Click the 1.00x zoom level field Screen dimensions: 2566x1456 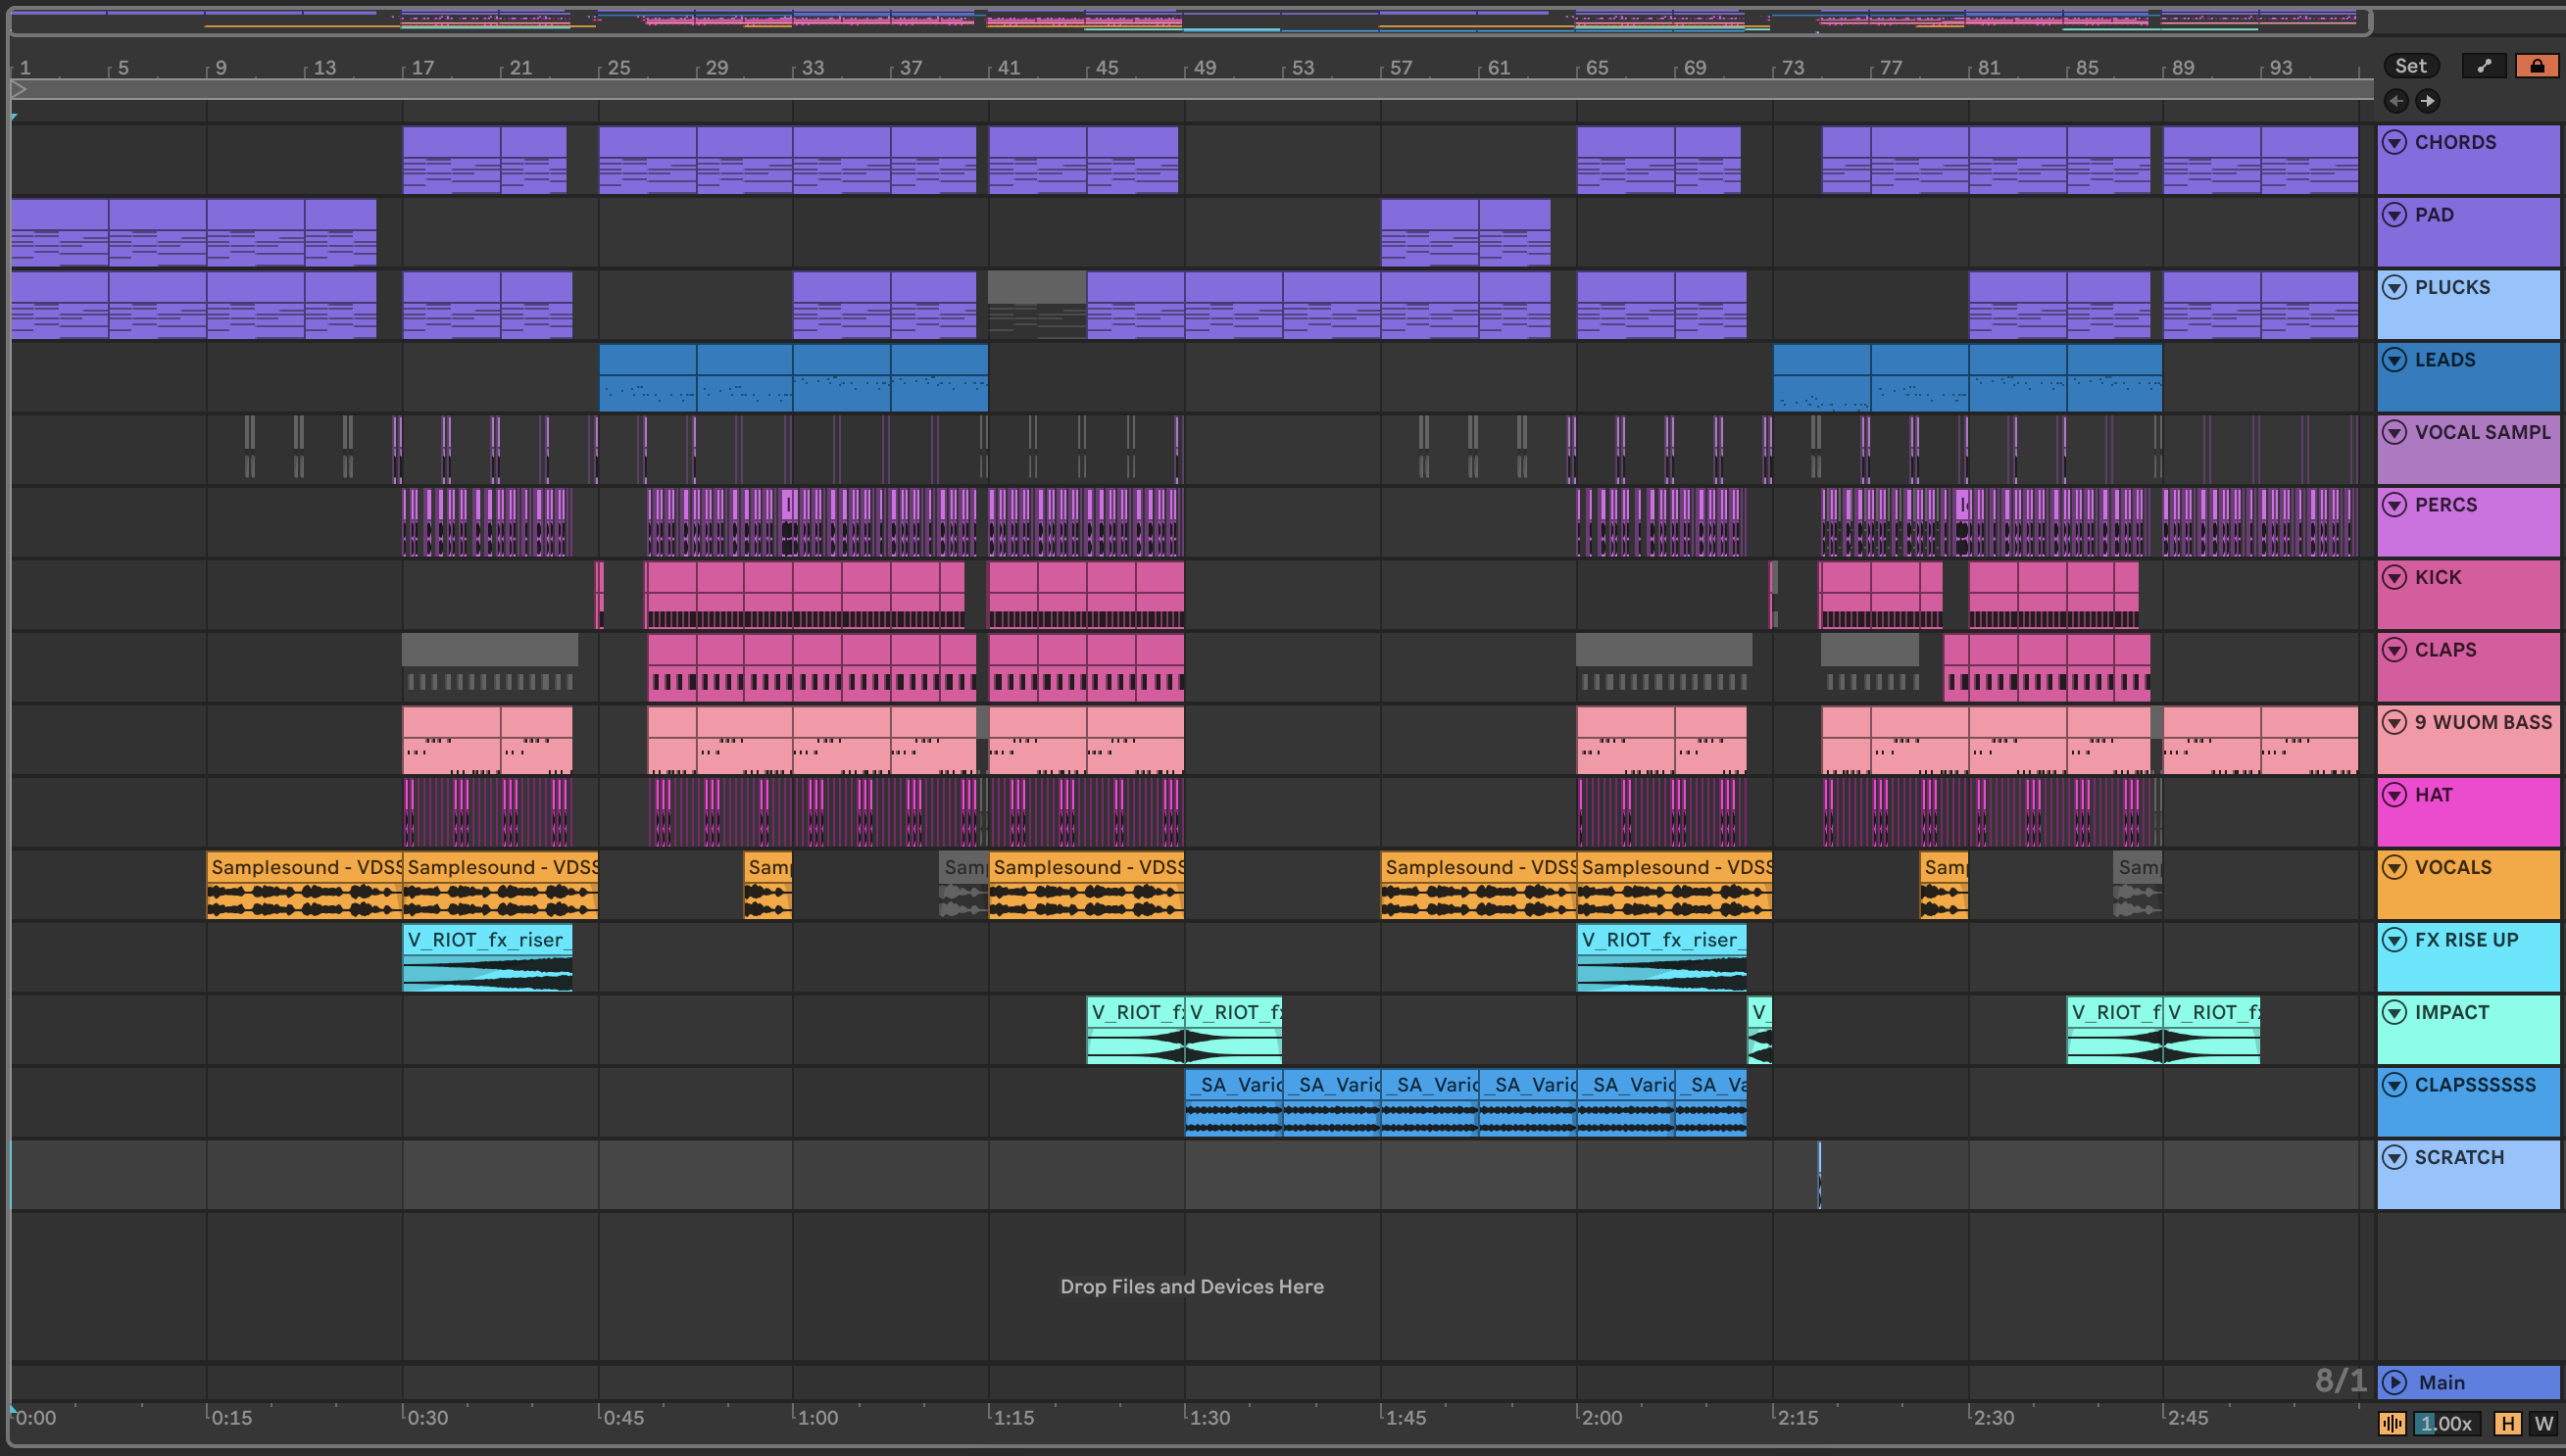point(2446,1424)
